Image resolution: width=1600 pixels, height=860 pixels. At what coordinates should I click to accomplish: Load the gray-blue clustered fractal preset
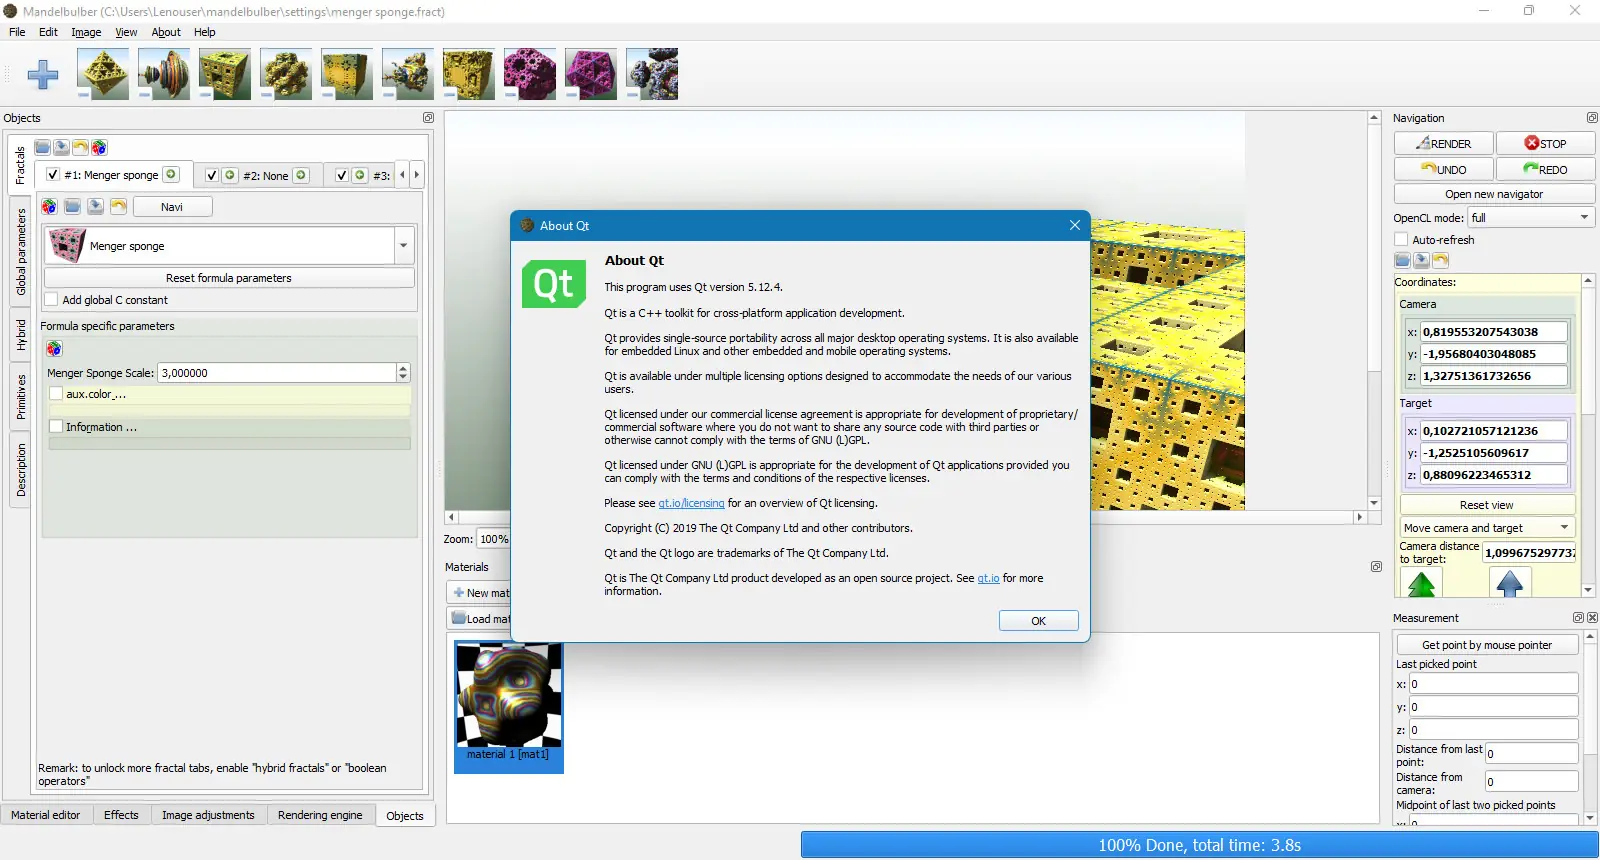652,74
